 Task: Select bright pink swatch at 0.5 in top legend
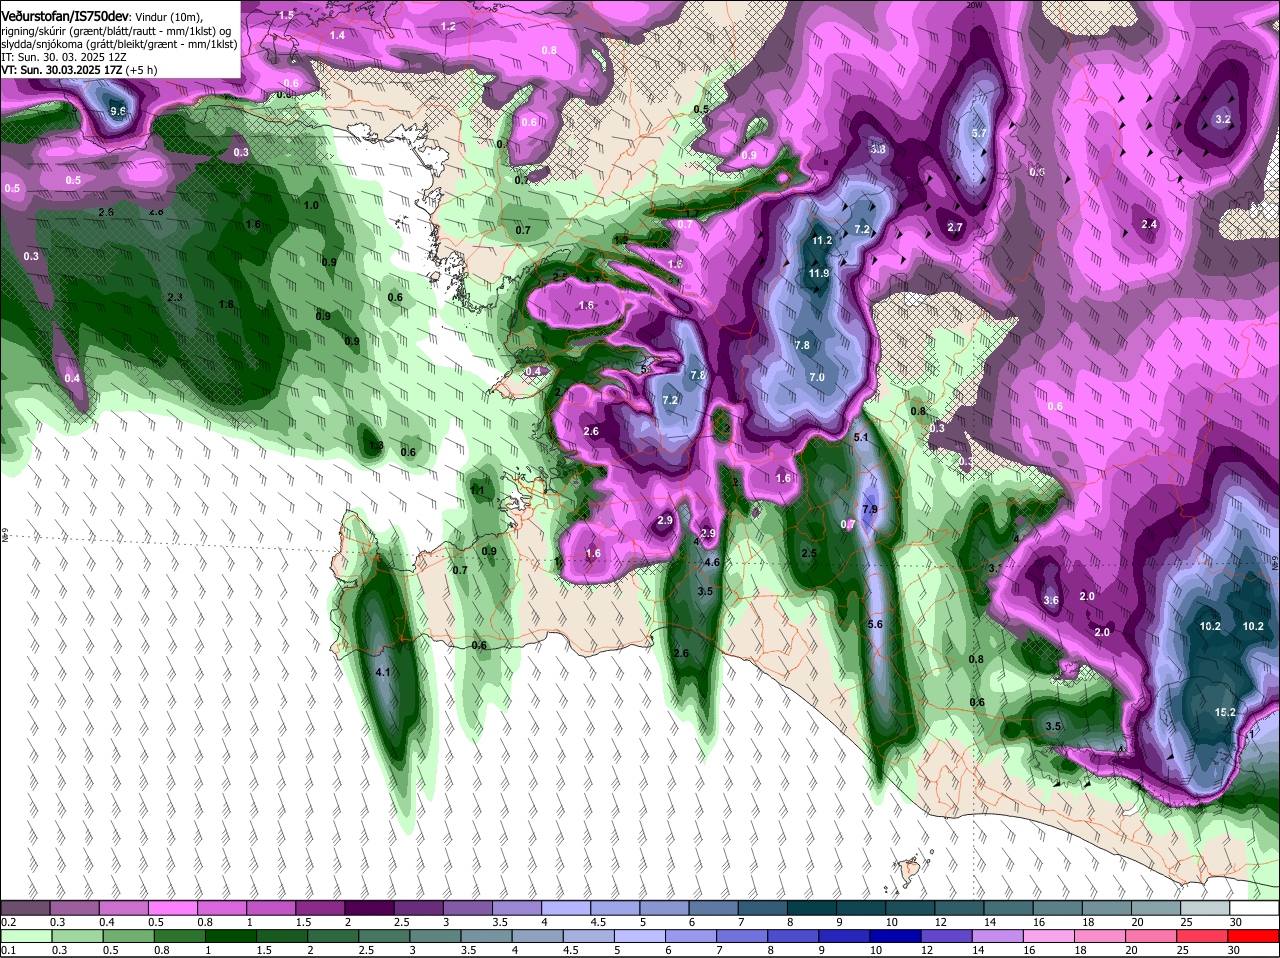coord(172,907)
